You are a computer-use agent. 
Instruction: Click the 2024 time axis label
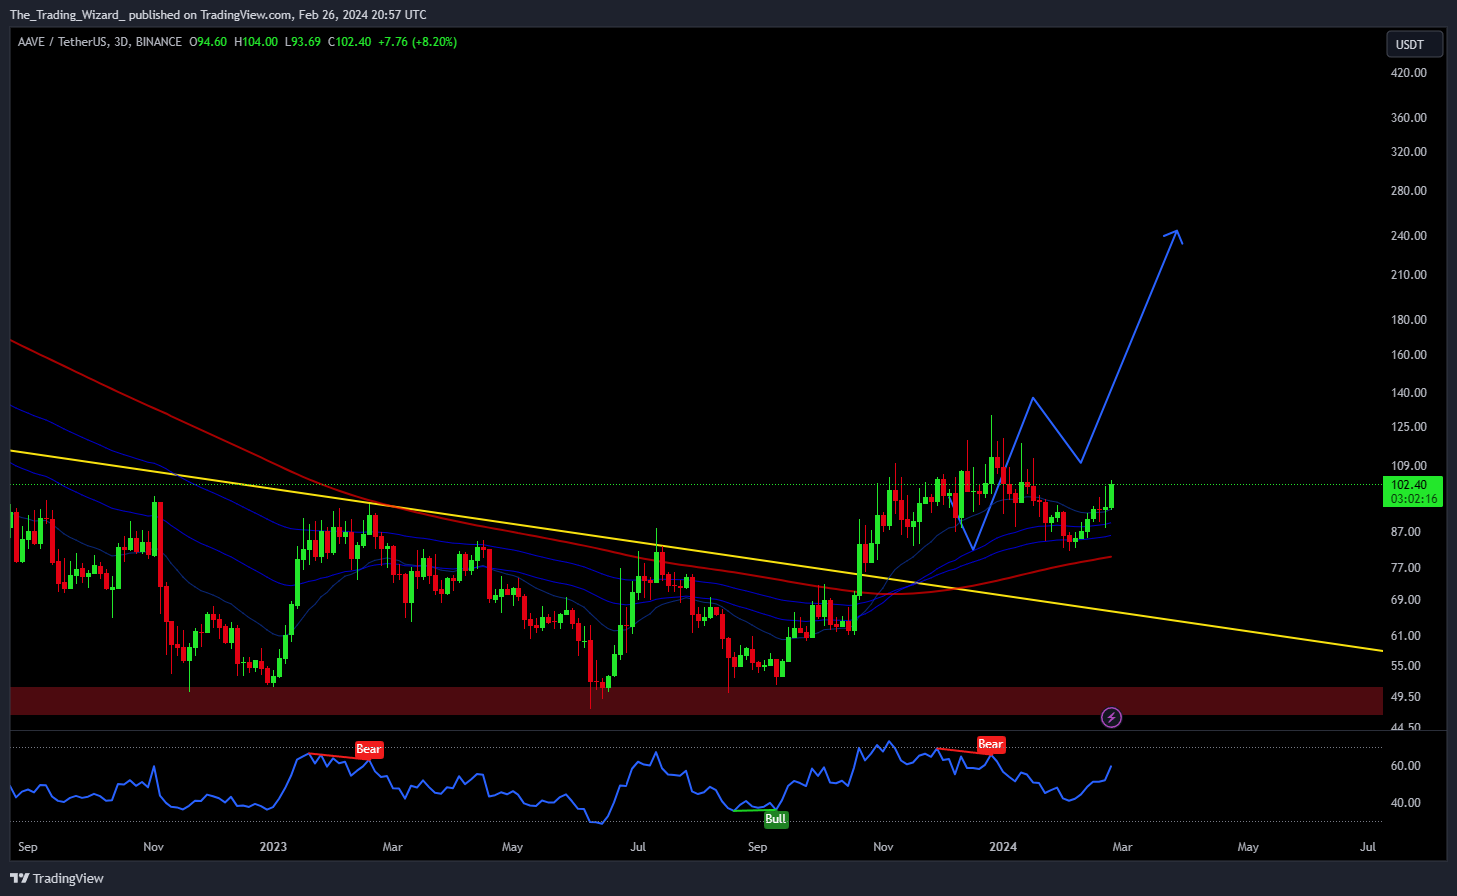1003,847
